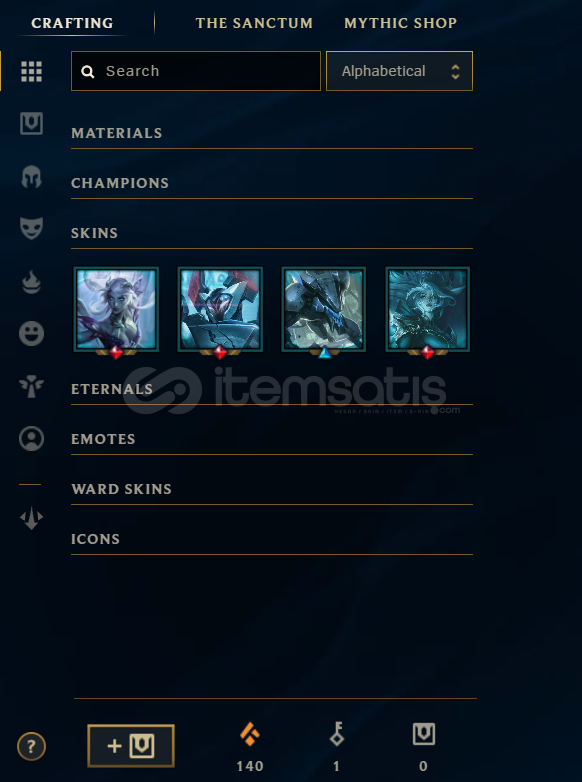Filter loot by emotes smiley icon
Viewport: 582px width, 782px height.
point(31,334)
